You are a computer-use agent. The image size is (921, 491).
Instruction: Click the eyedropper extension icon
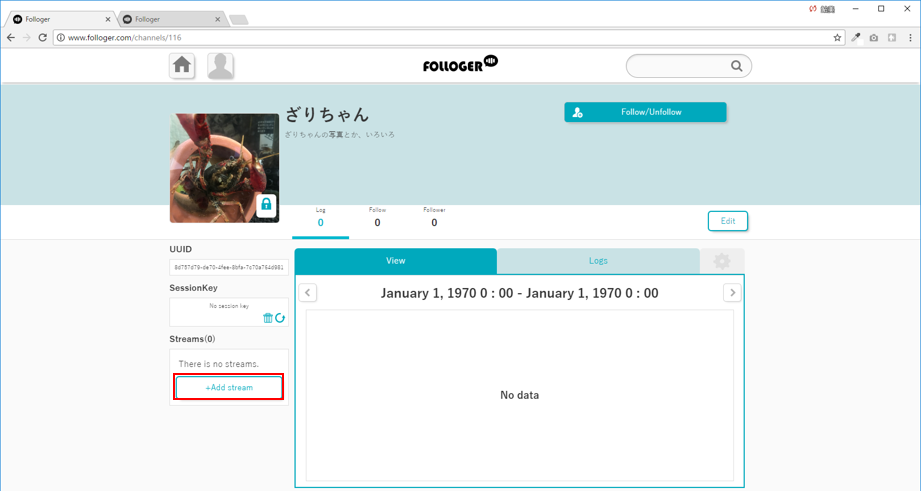tap(856, 38)
